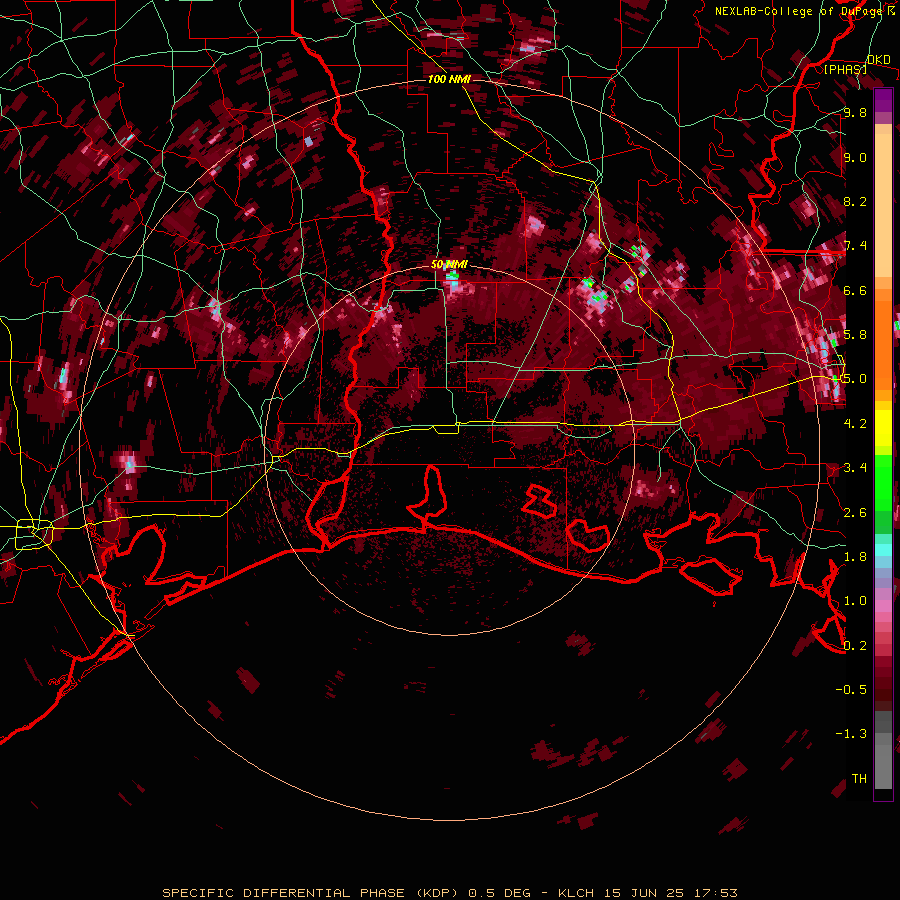Click the 7.4 scale value
This screenshot has width=900, height=900.
pos(855,246)
